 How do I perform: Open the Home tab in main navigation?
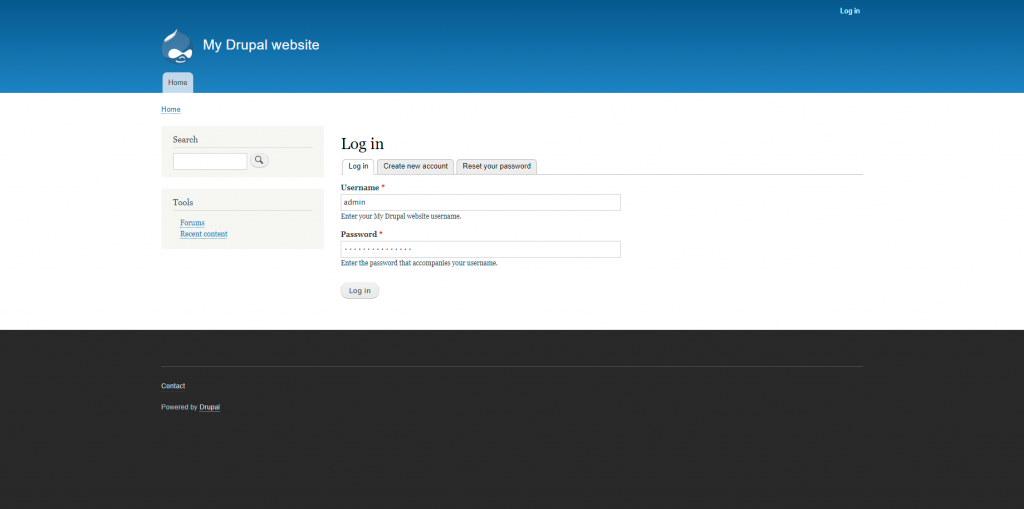click(177, 82)
